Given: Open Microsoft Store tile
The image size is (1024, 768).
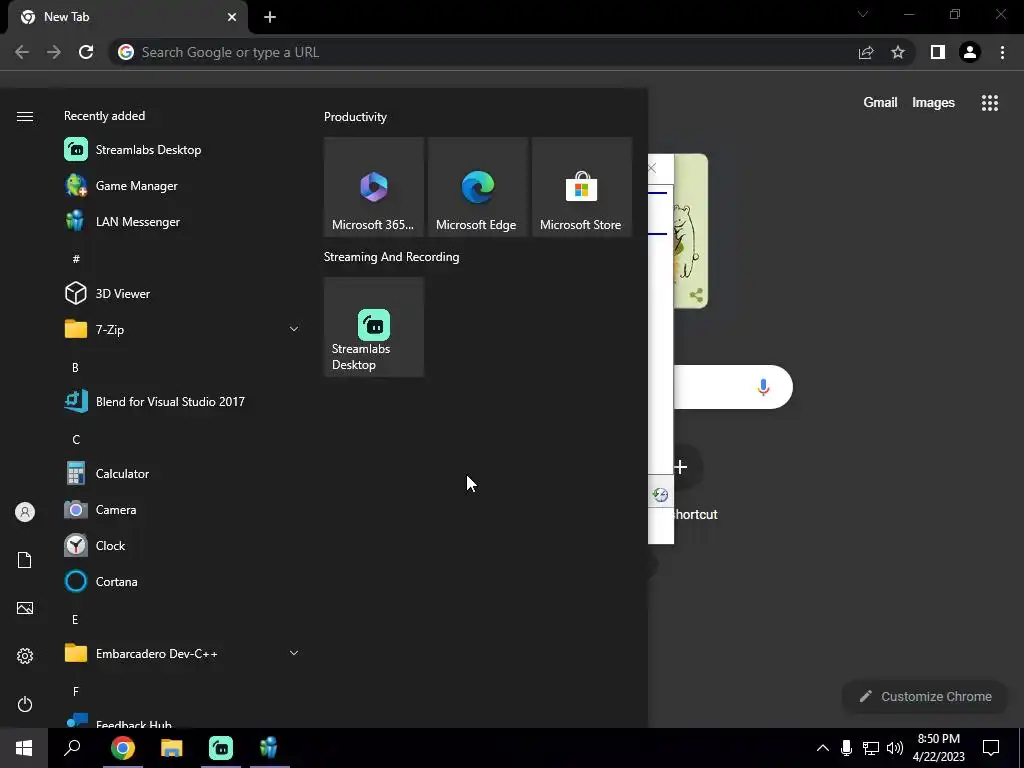Looking at the screenshot, I should [x=581, y=187].
